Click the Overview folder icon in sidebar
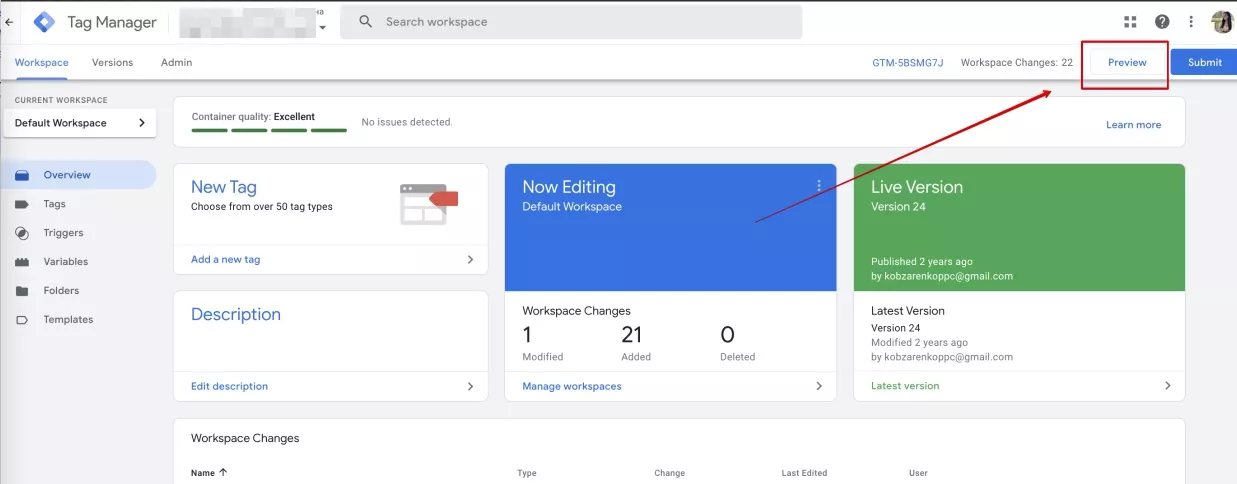 coord(22,175)
